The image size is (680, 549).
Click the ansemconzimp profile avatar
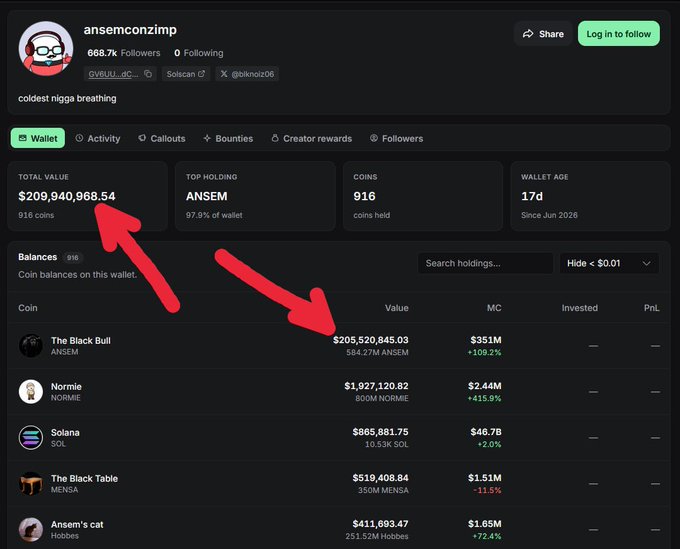[46, 49]
